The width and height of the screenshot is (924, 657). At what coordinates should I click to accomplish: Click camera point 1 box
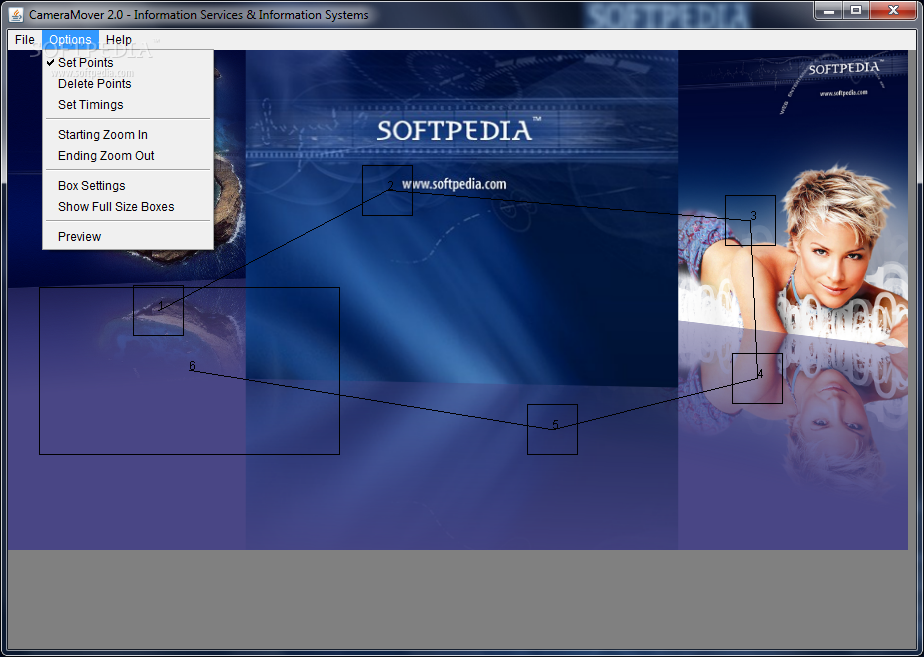(x=159, y=311)
